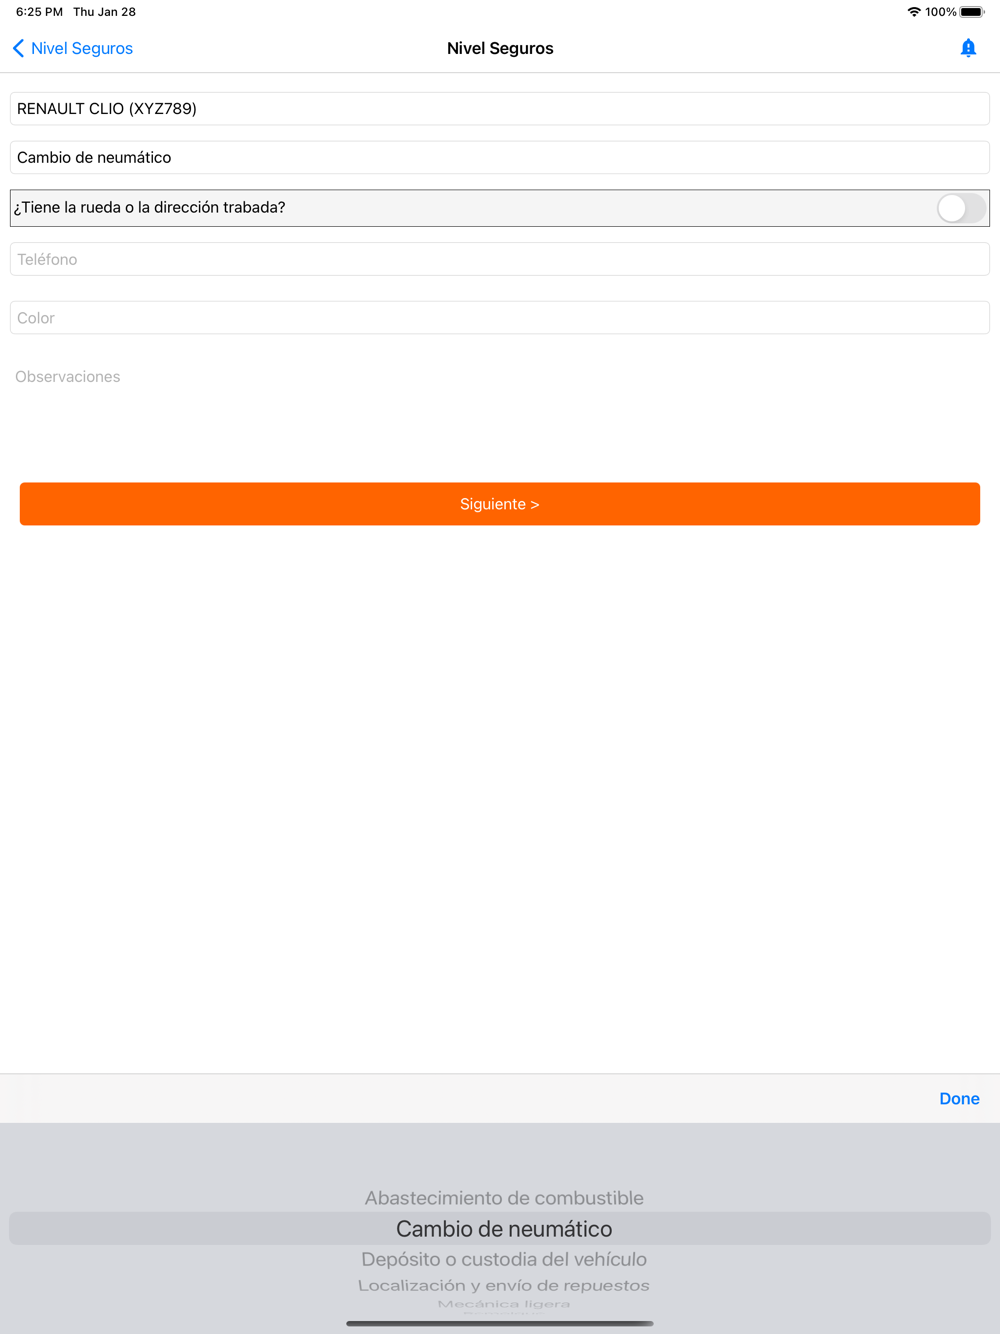
Task: Focus the Teléfono input field
Action: (500, 259)
